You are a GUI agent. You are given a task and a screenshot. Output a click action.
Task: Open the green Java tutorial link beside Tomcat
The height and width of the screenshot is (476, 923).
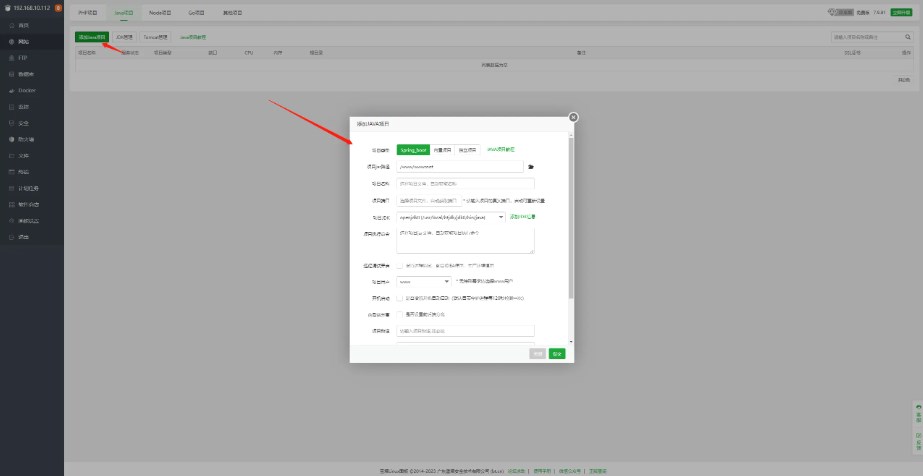pyautogui.click(x=192, y=37)
